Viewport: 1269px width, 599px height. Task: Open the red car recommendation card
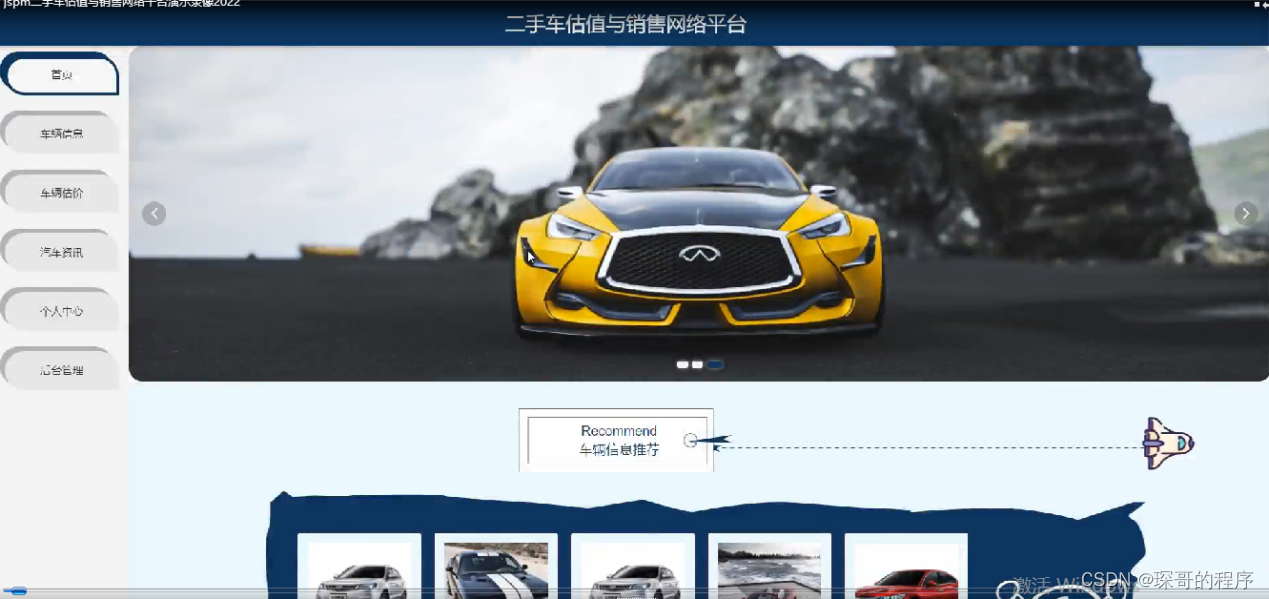pos(906,566)
